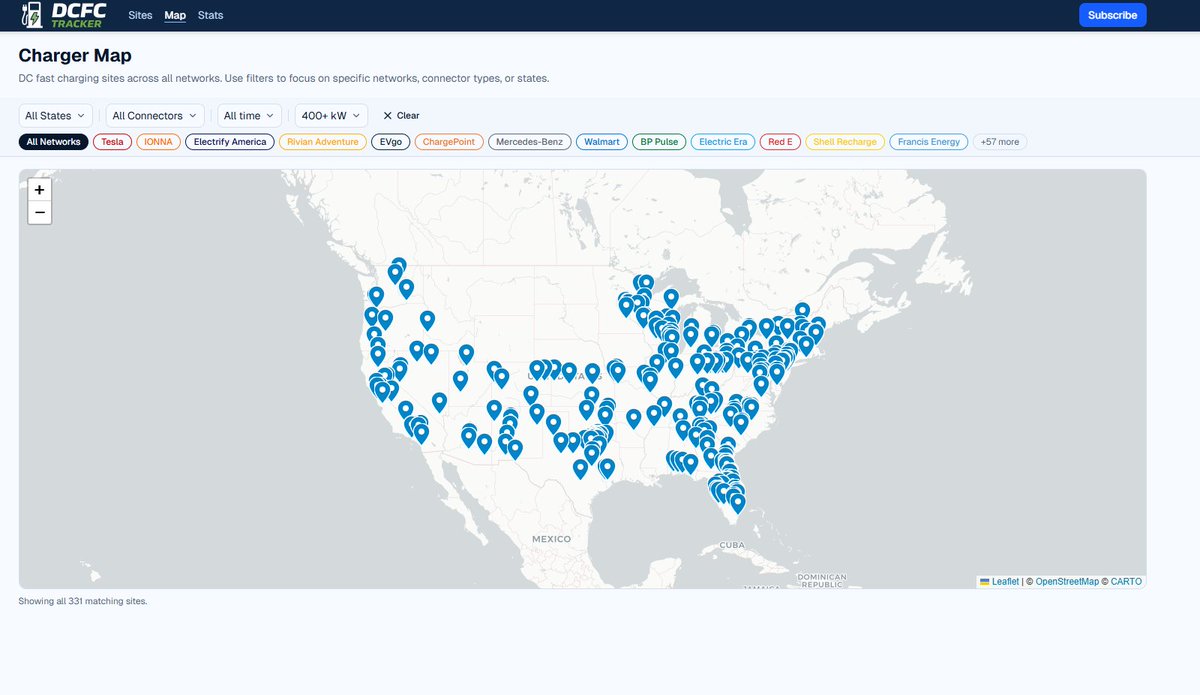The width and height of the screenshot is (1200, 695).
Task: Open the 400+ kW power dropdown
Action: tap(331, 116)
